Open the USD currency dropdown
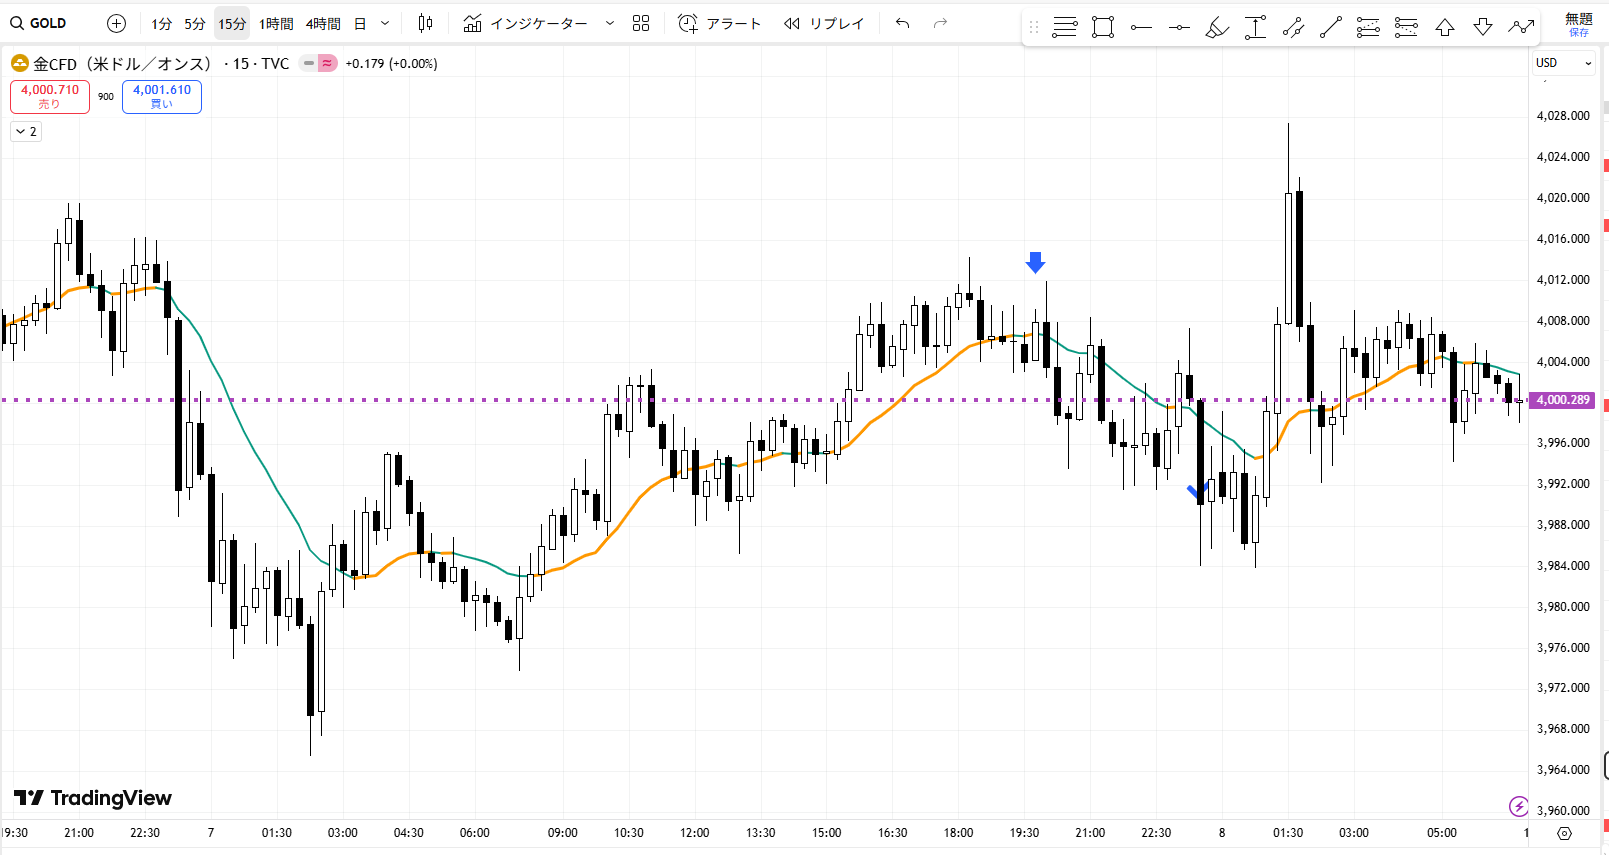This screenshot has height=855, width=1609. pos(1563,63)
